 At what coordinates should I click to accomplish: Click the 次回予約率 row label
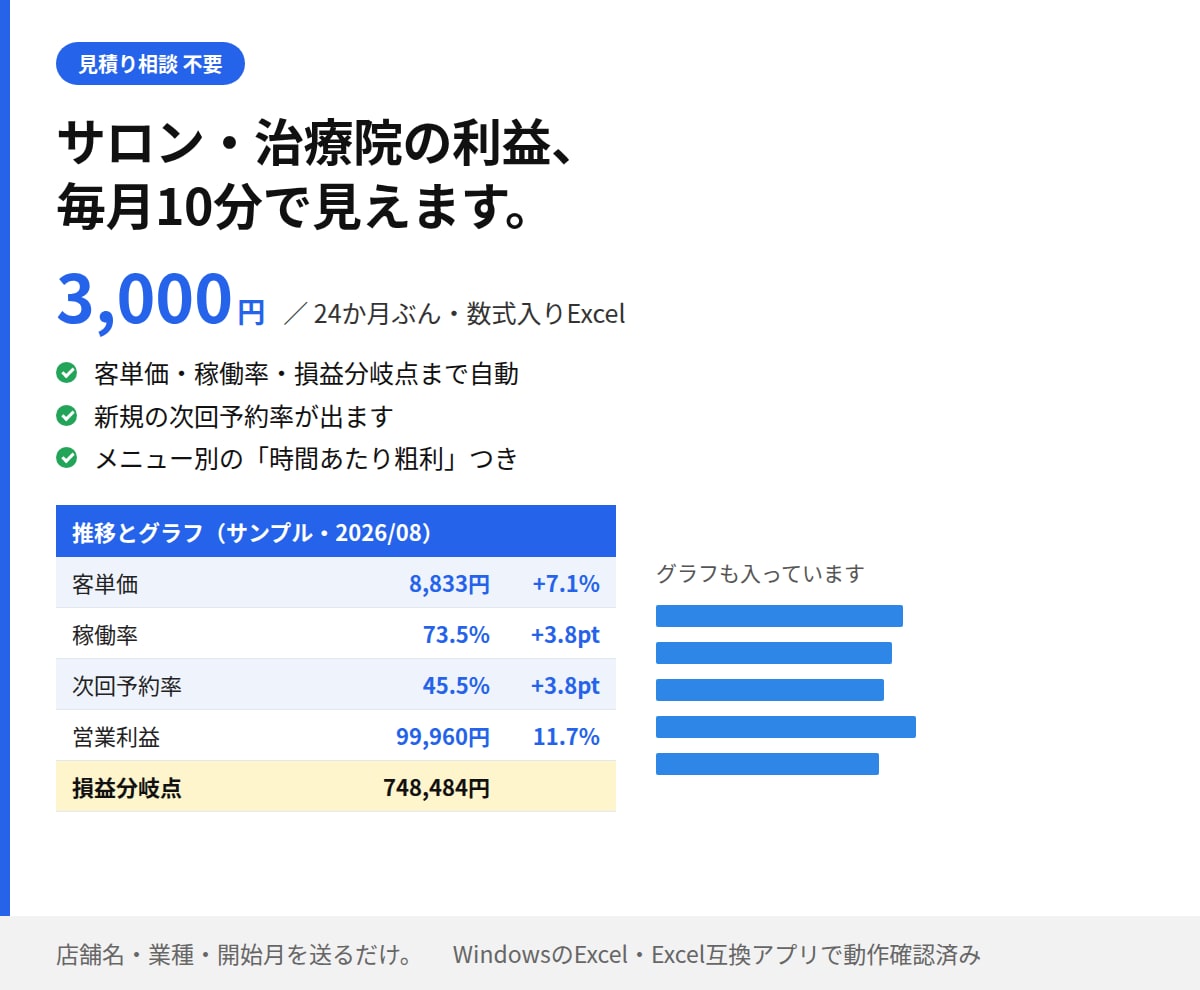tap(127, 686)
